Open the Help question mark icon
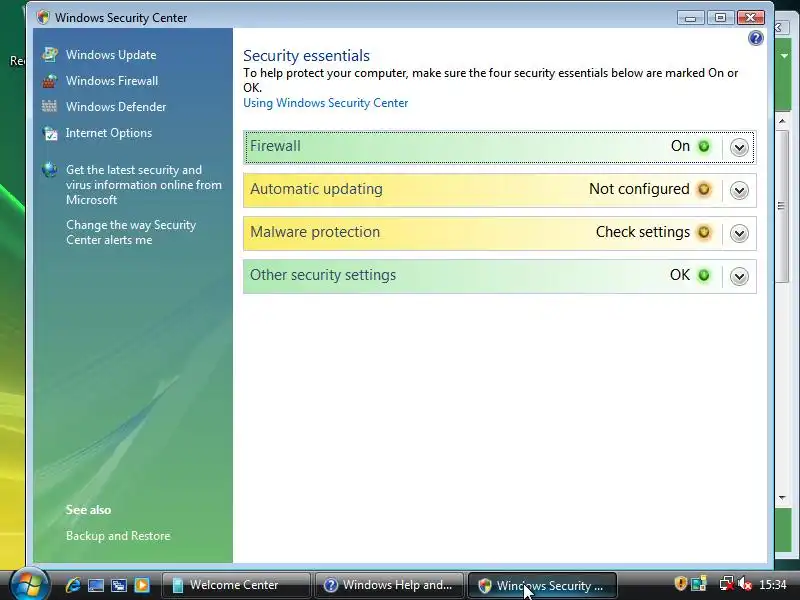Screen dimensions: 800x600 tap(756, 38)
